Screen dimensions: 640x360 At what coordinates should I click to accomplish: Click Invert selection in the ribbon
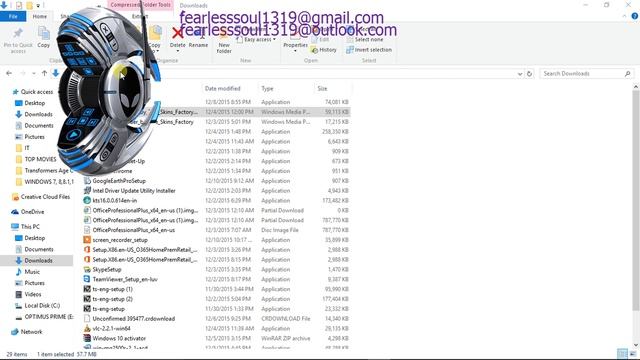pyautogui.click(x=369, y=50)
